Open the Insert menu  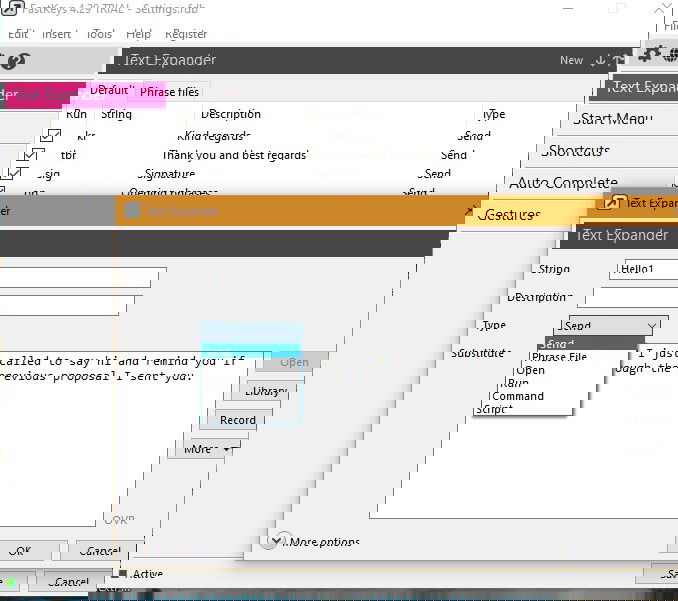tap(58, 34)
